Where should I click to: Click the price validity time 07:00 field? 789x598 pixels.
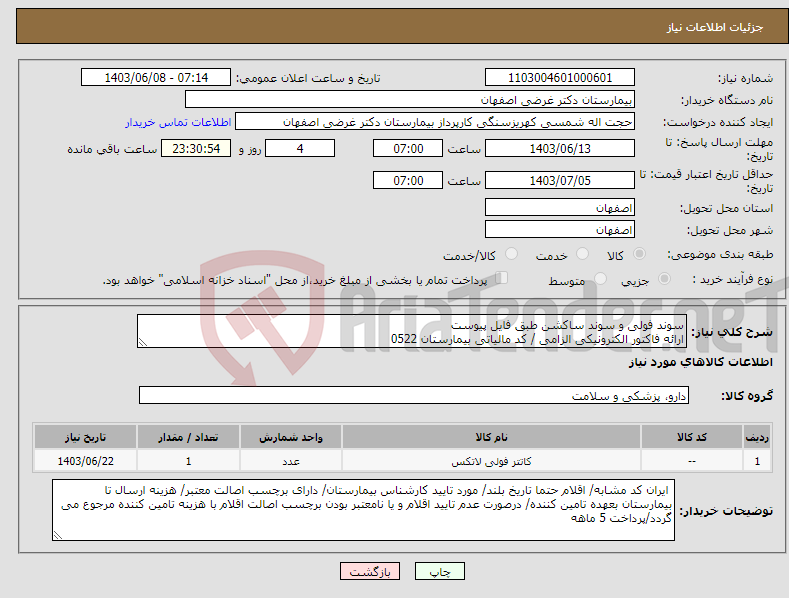pos(408,180)
